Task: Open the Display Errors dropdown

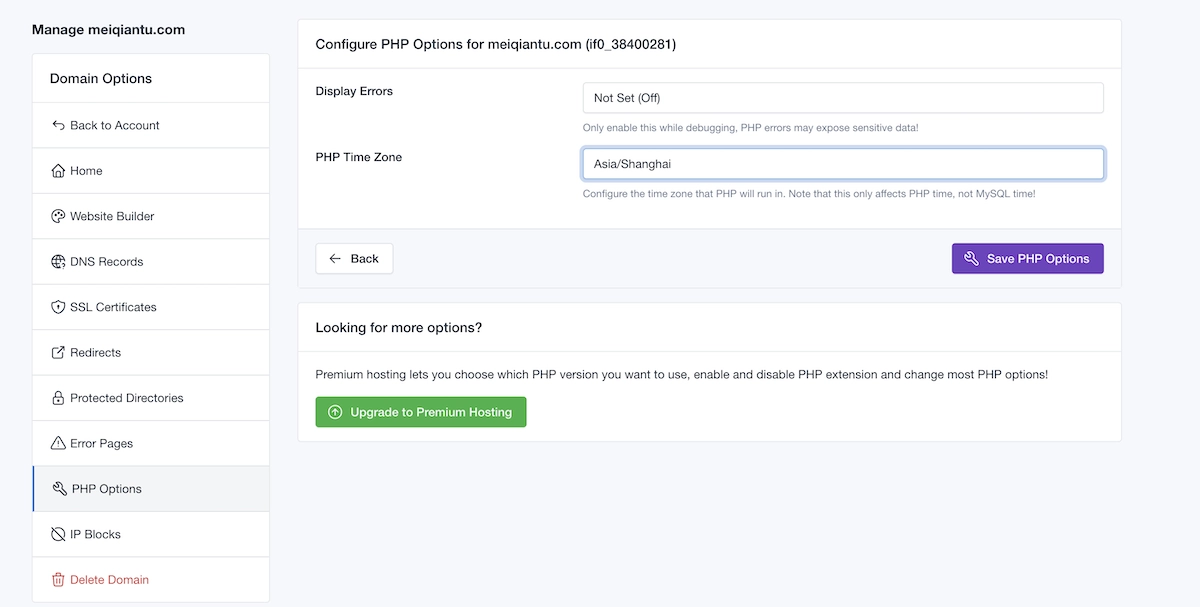Action: click(842, 98)
